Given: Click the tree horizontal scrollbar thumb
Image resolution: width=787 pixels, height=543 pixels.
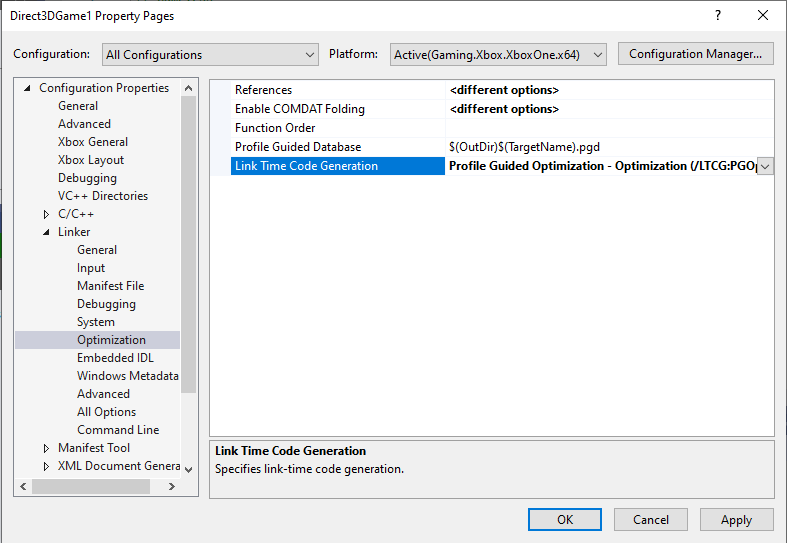Looking at the screenshot, I should click(91, 486).
